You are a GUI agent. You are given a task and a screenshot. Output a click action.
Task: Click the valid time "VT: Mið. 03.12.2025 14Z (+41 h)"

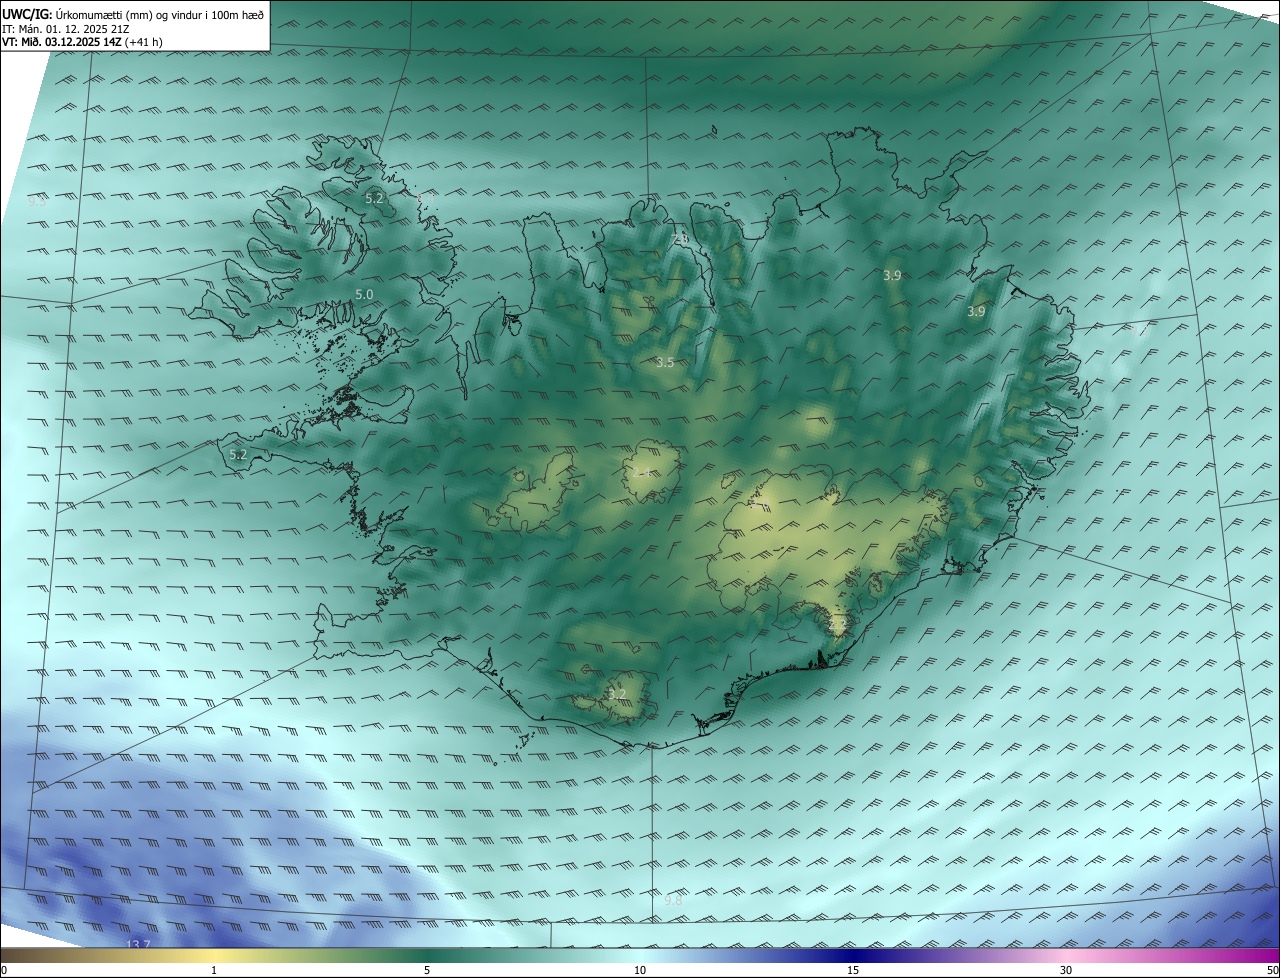tap(82, 42)
